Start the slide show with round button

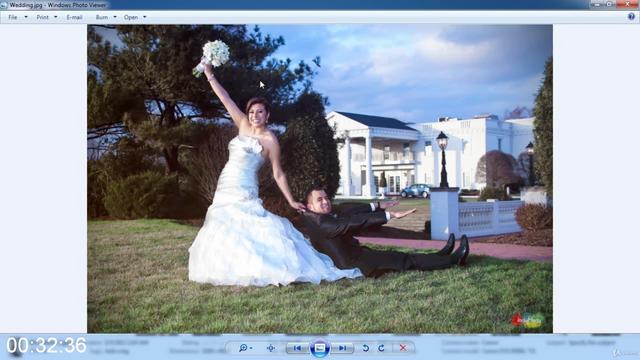[320, 348]
